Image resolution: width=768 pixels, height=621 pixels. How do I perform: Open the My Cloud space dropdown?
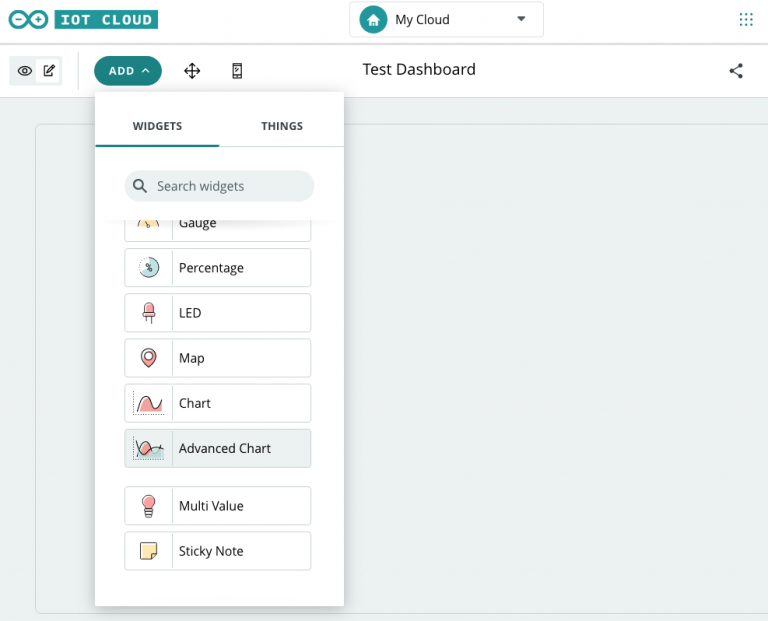[446, 20]
